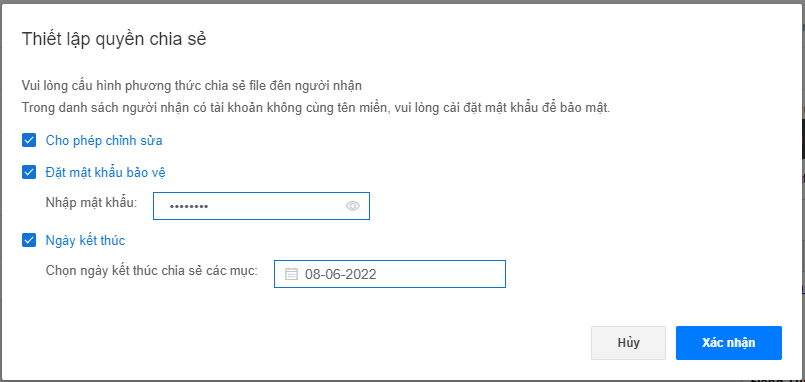Click the Vui lòng cấu hình instruction line
The height and width of the screenshot is (382, 805).
coord(191,86)
